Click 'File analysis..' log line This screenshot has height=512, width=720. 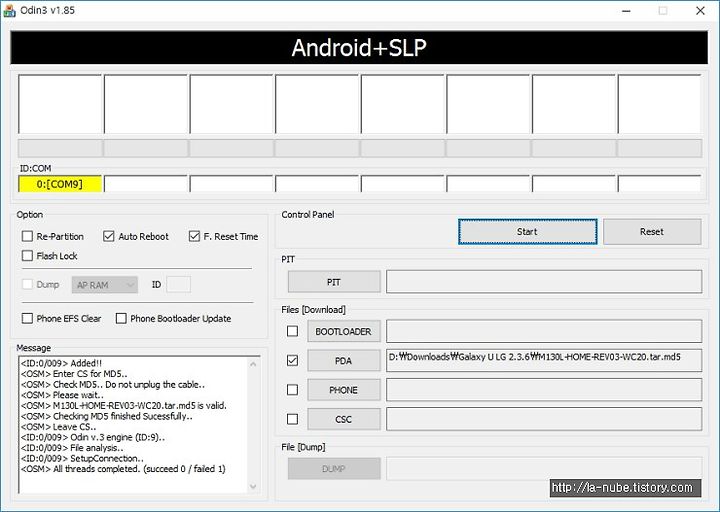tap(72, 448)
